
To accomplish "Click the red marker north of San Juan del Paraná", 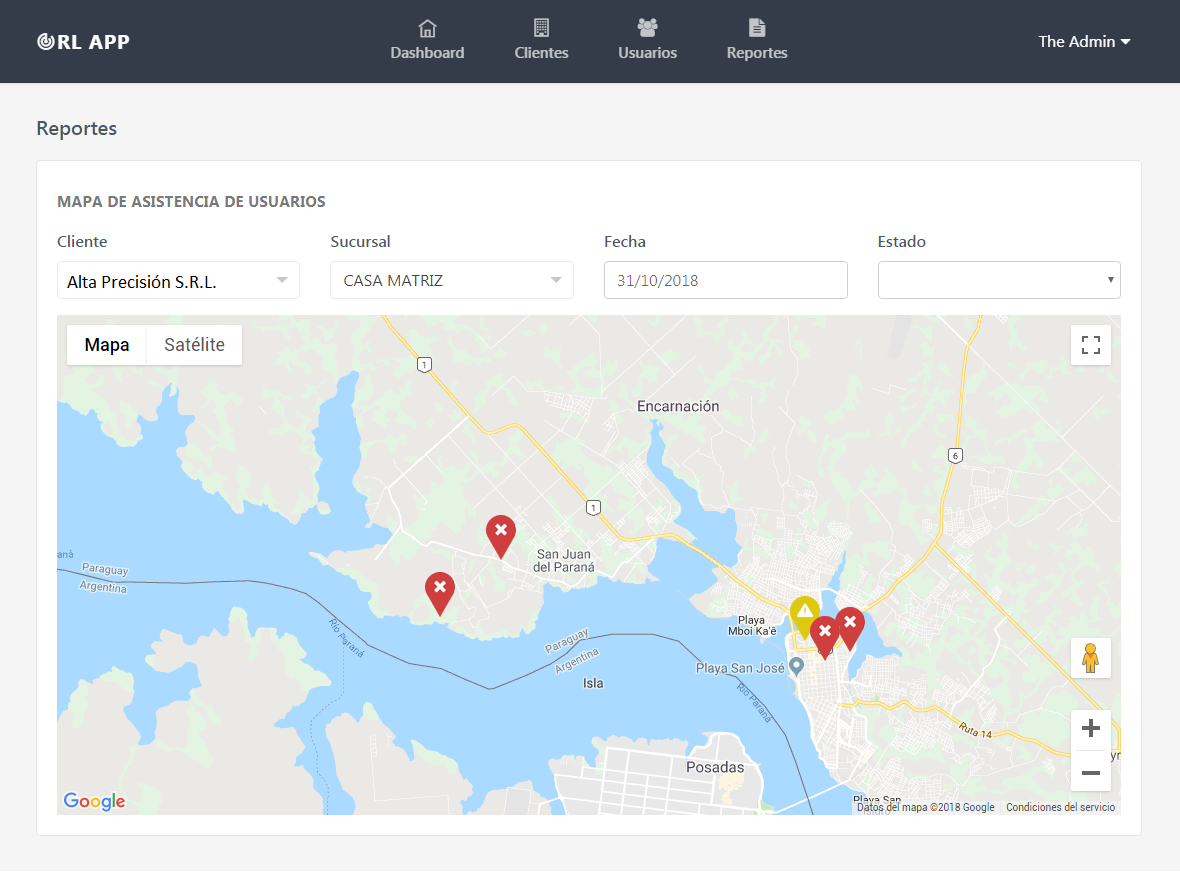I will pos(500,535).
